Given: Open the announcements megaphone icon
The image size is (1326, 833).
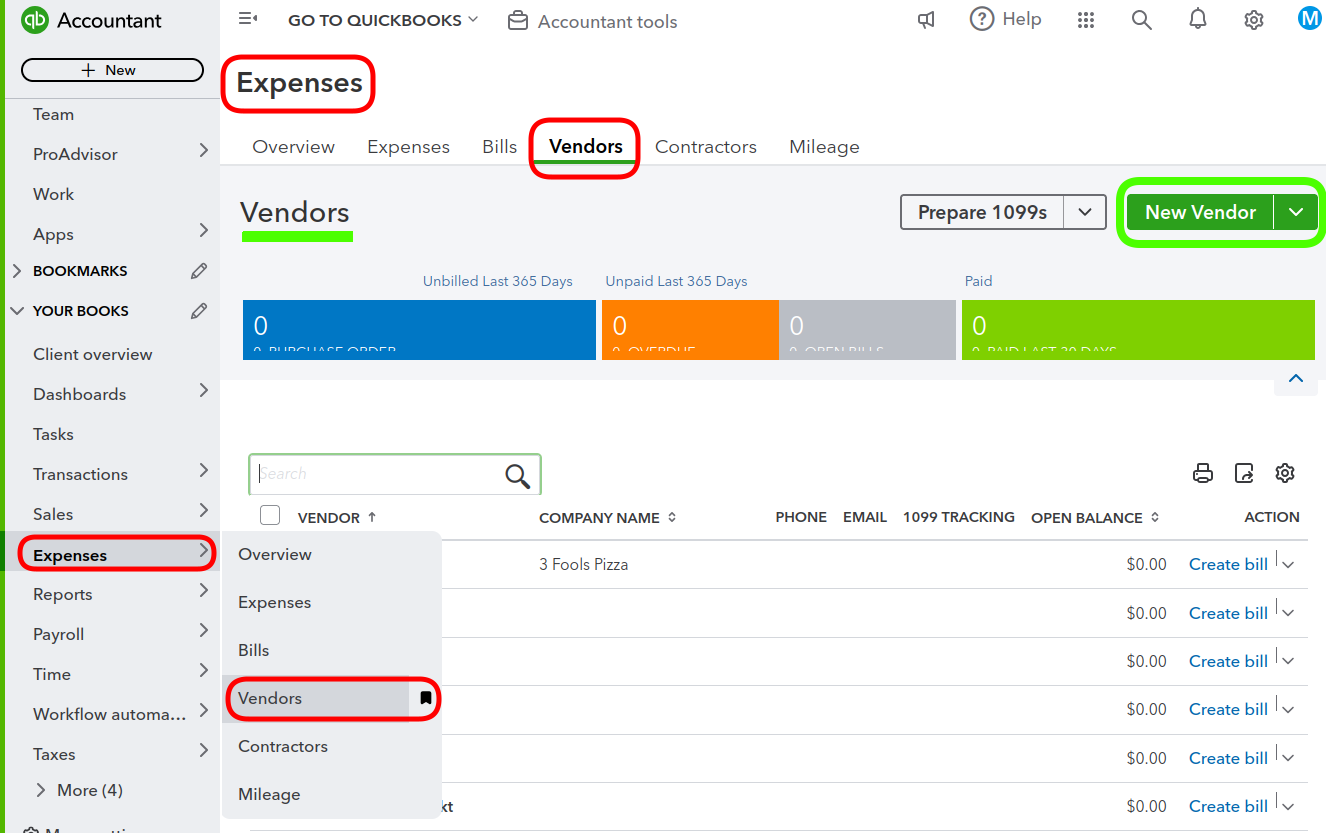Looking at the screenshot, I should coord(927,20).
